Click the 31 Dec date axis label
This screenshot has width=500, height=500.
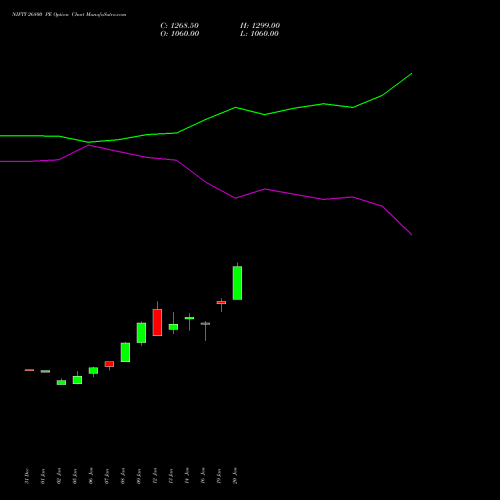coord(27,476)
